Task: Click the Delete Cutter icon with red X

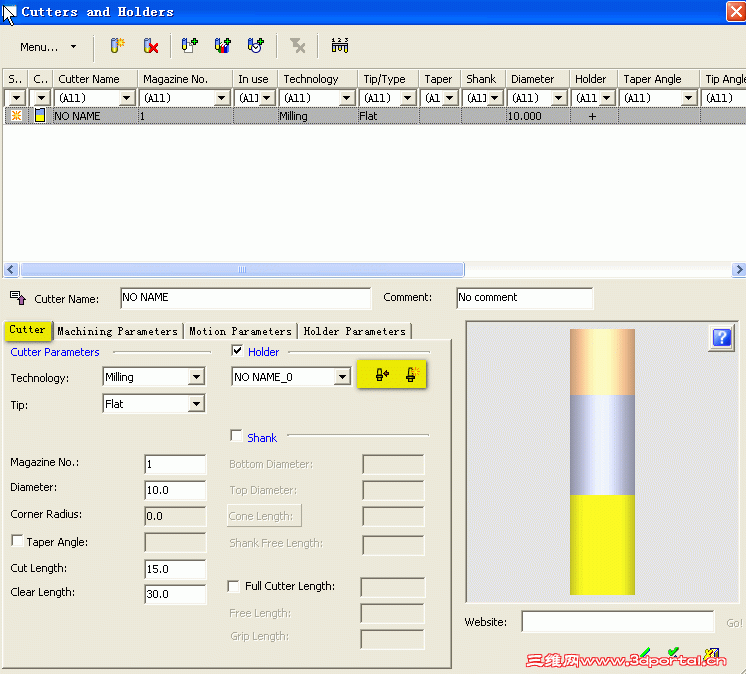Action: point(150,46)
